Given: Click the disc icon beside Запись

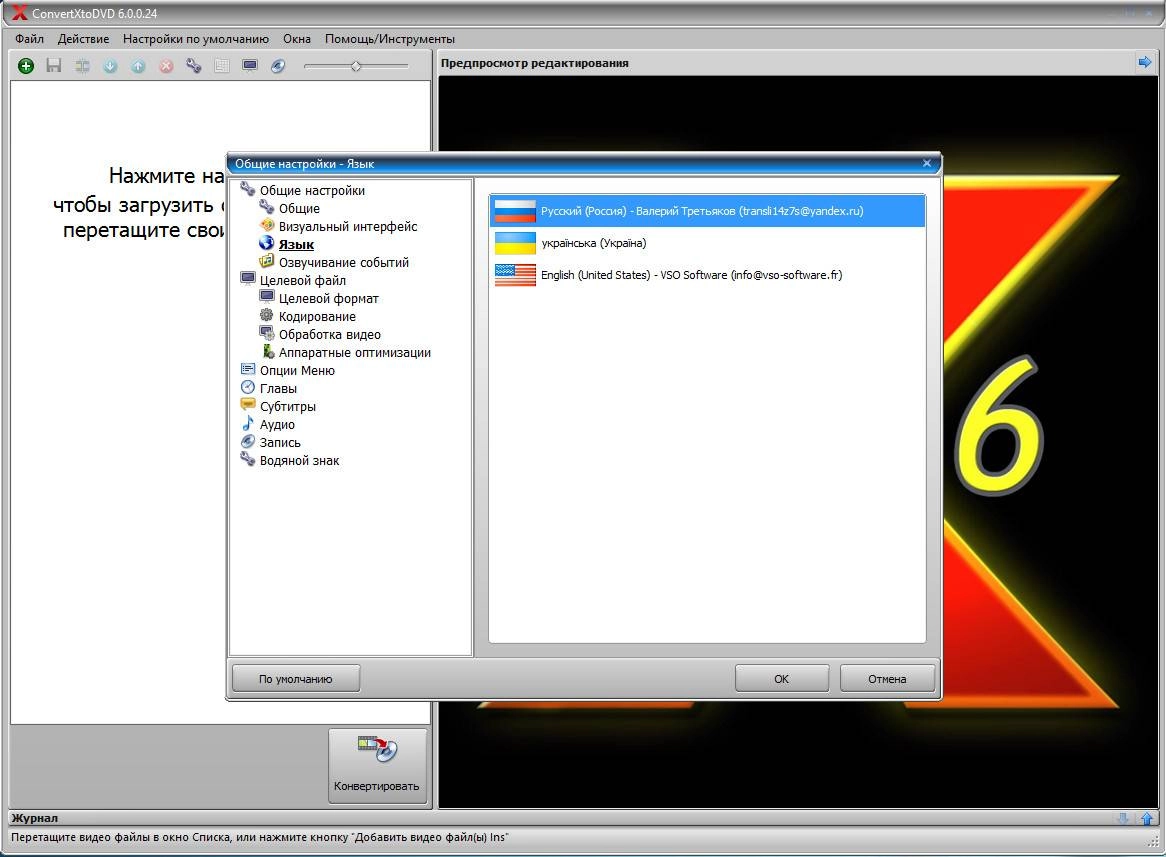Looking at the screenshot, I should [x=248, y=441].
